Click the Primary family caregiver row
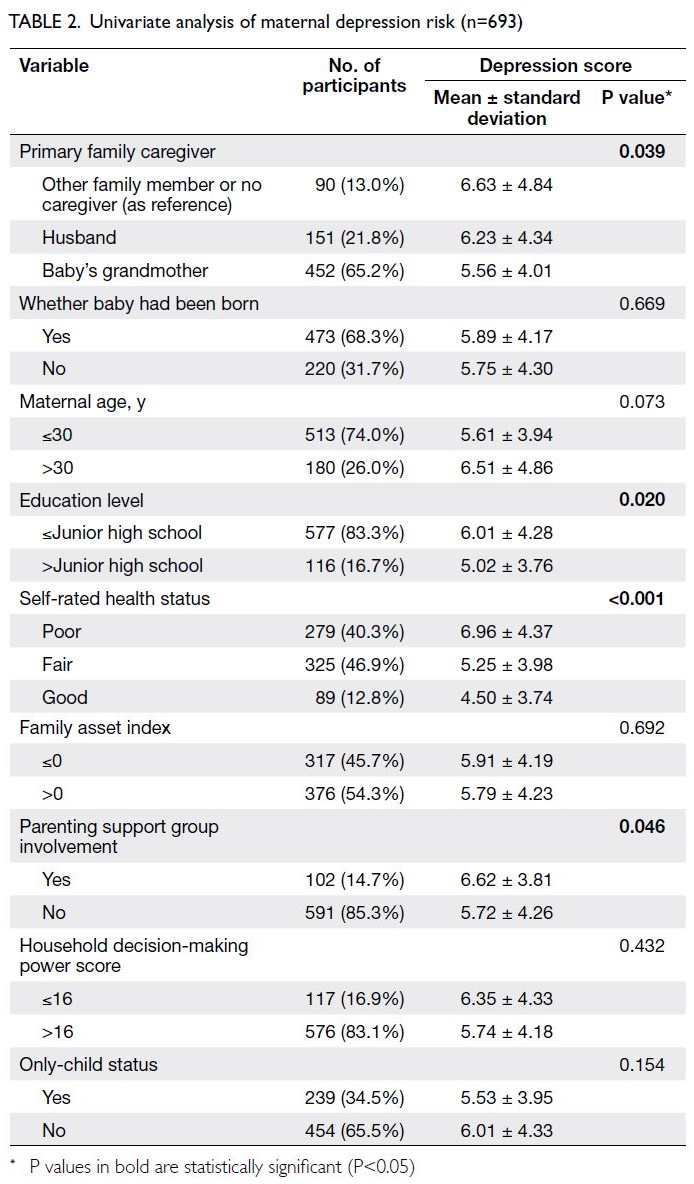 347,151
